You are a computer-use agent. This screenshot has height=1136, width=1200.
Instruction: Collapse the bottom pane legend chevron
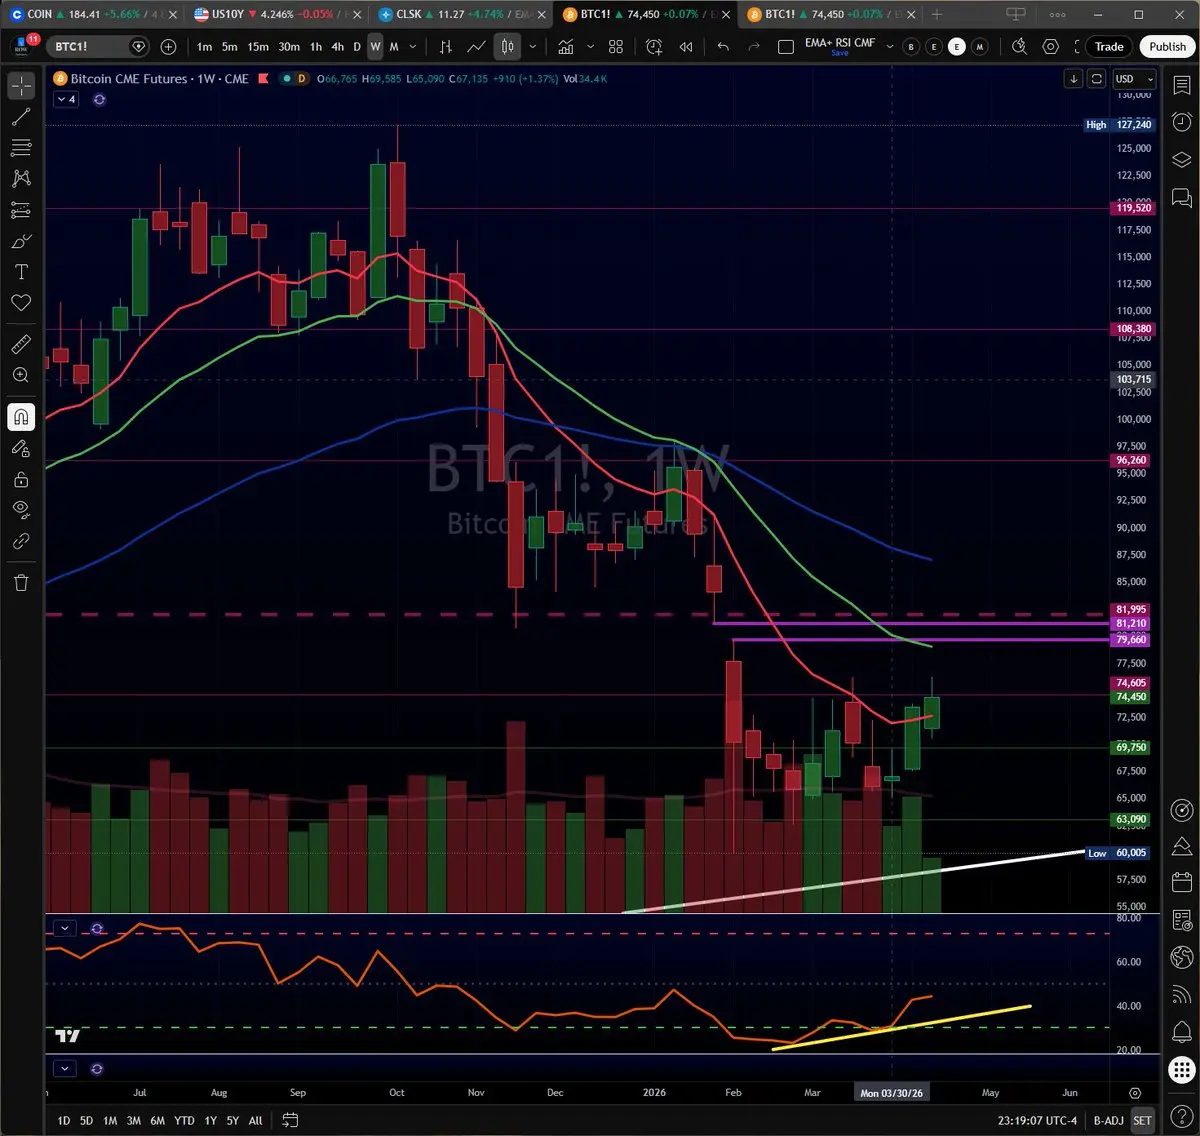pyautogui.click(x=65, y=1068)
